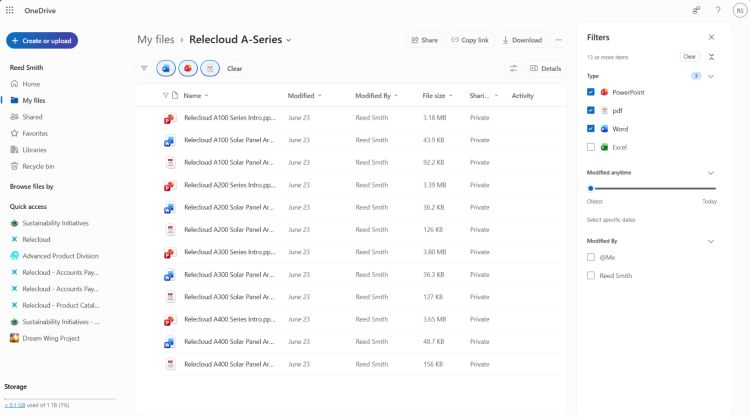This screenshot has width=750, height=417.
Task: Click Create or upload button
Action: 42,41
